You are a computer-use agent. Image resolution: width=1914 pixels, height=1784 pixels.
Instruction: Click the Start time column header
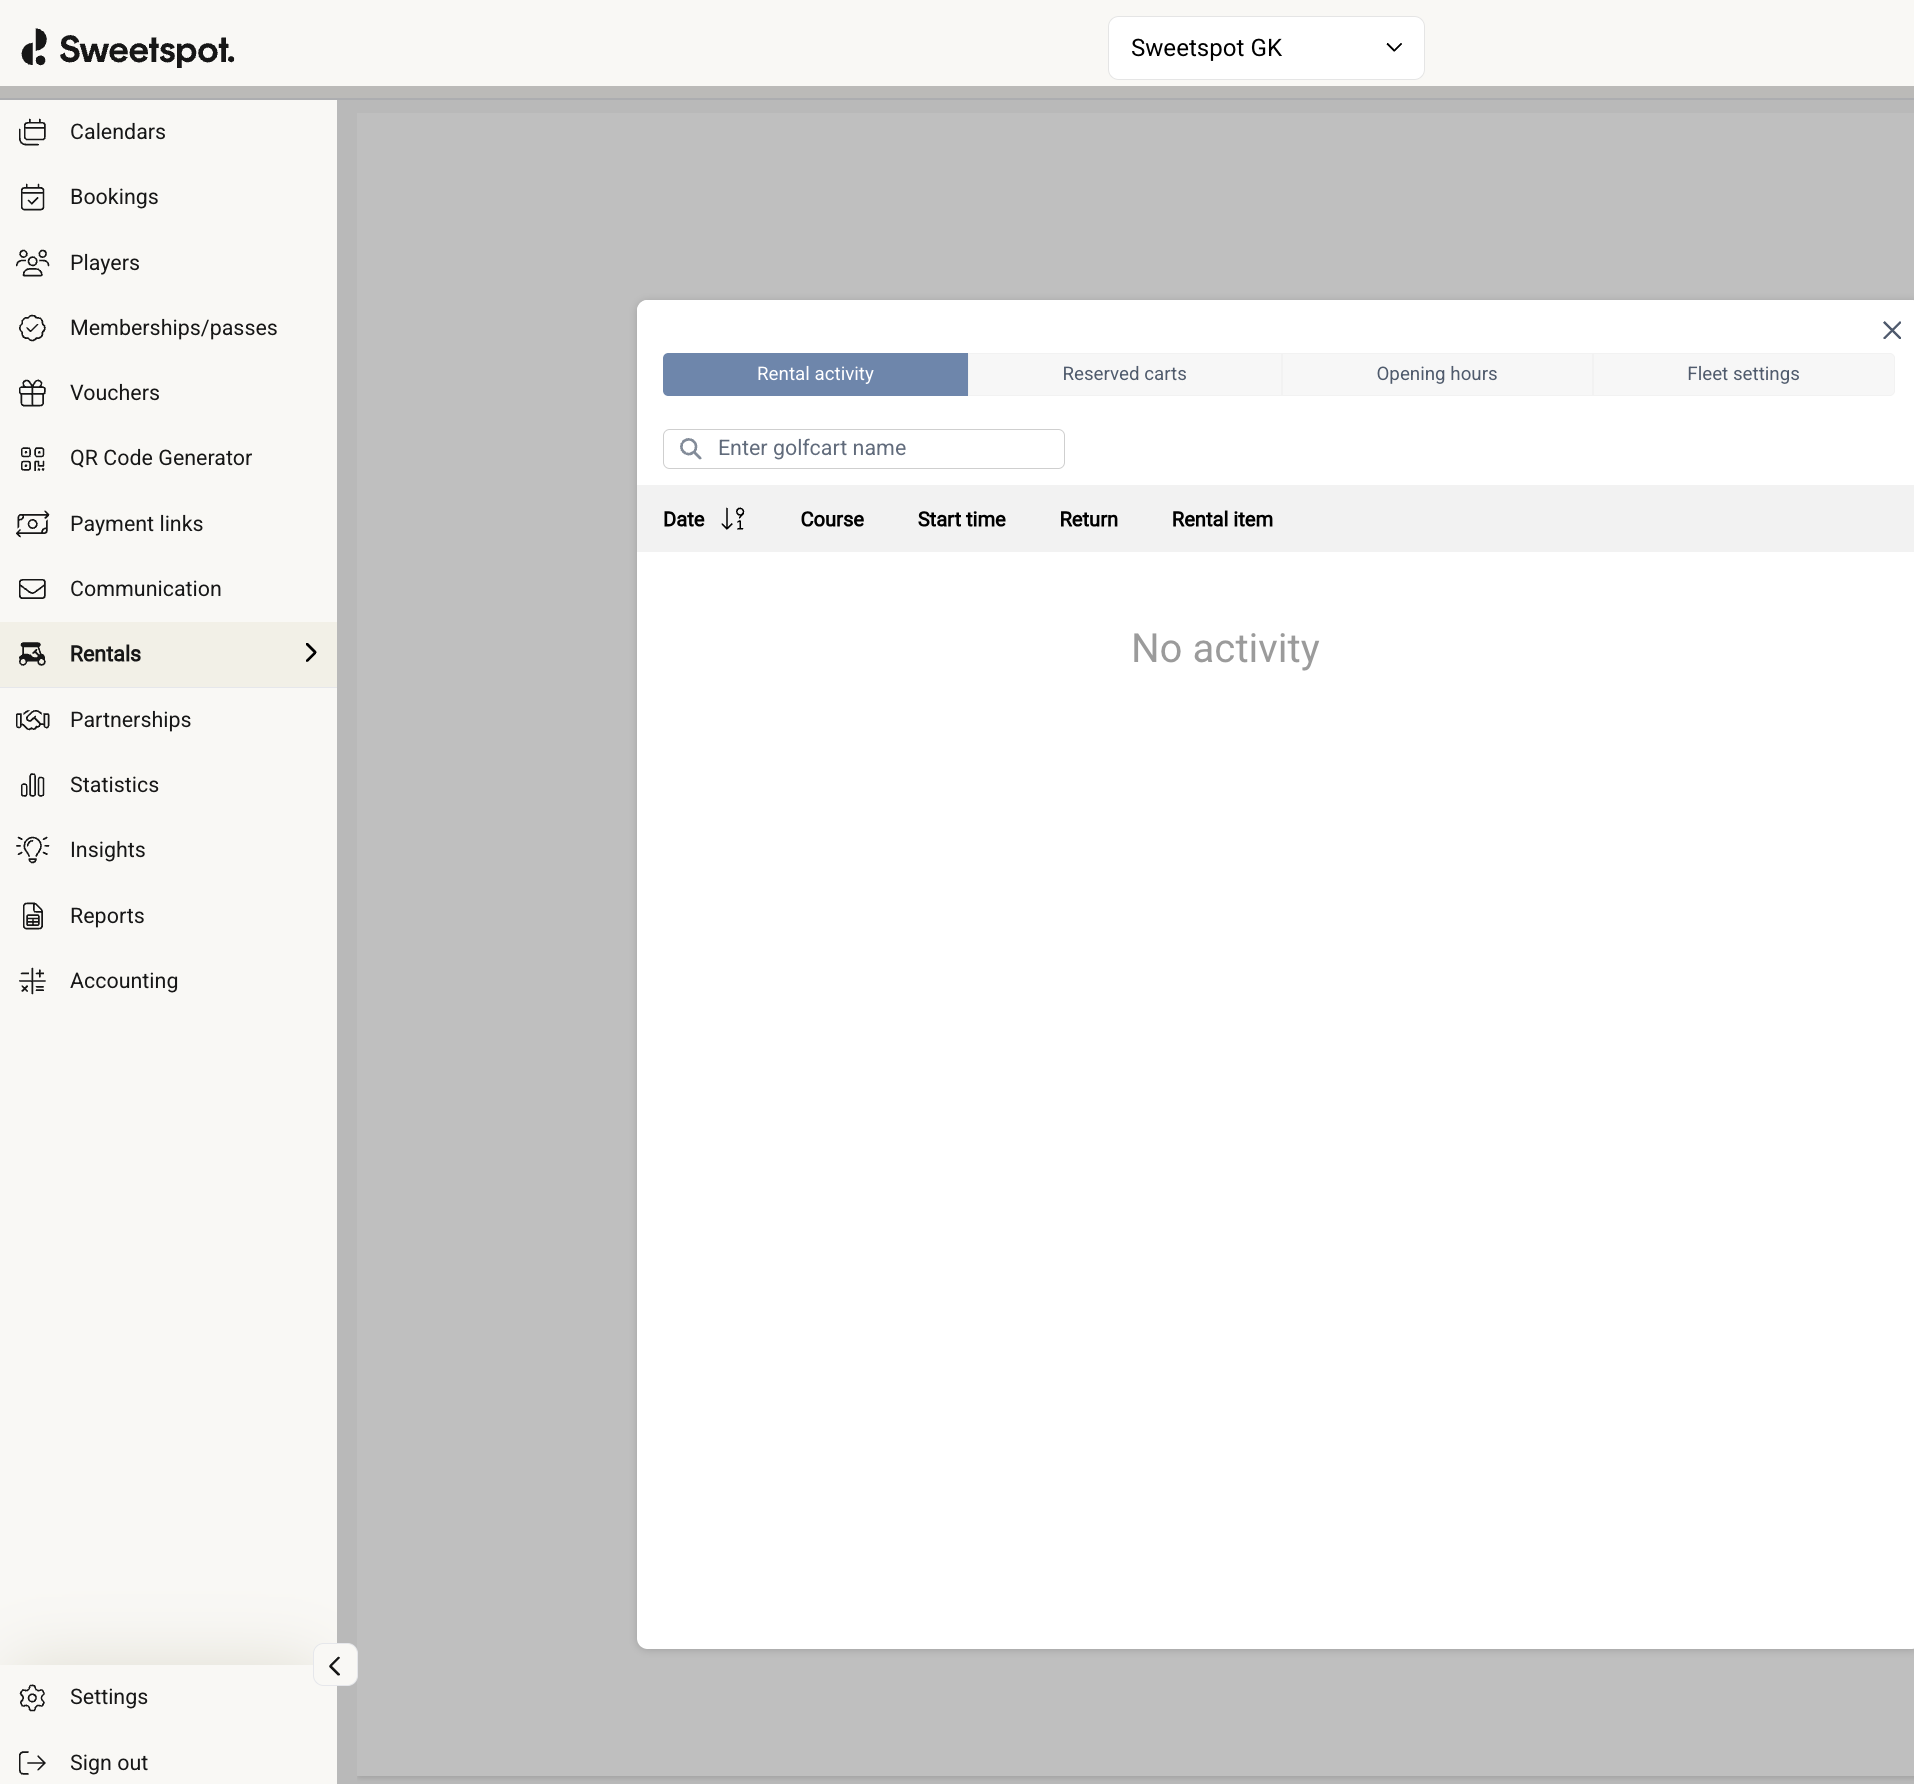pos(962,519)
